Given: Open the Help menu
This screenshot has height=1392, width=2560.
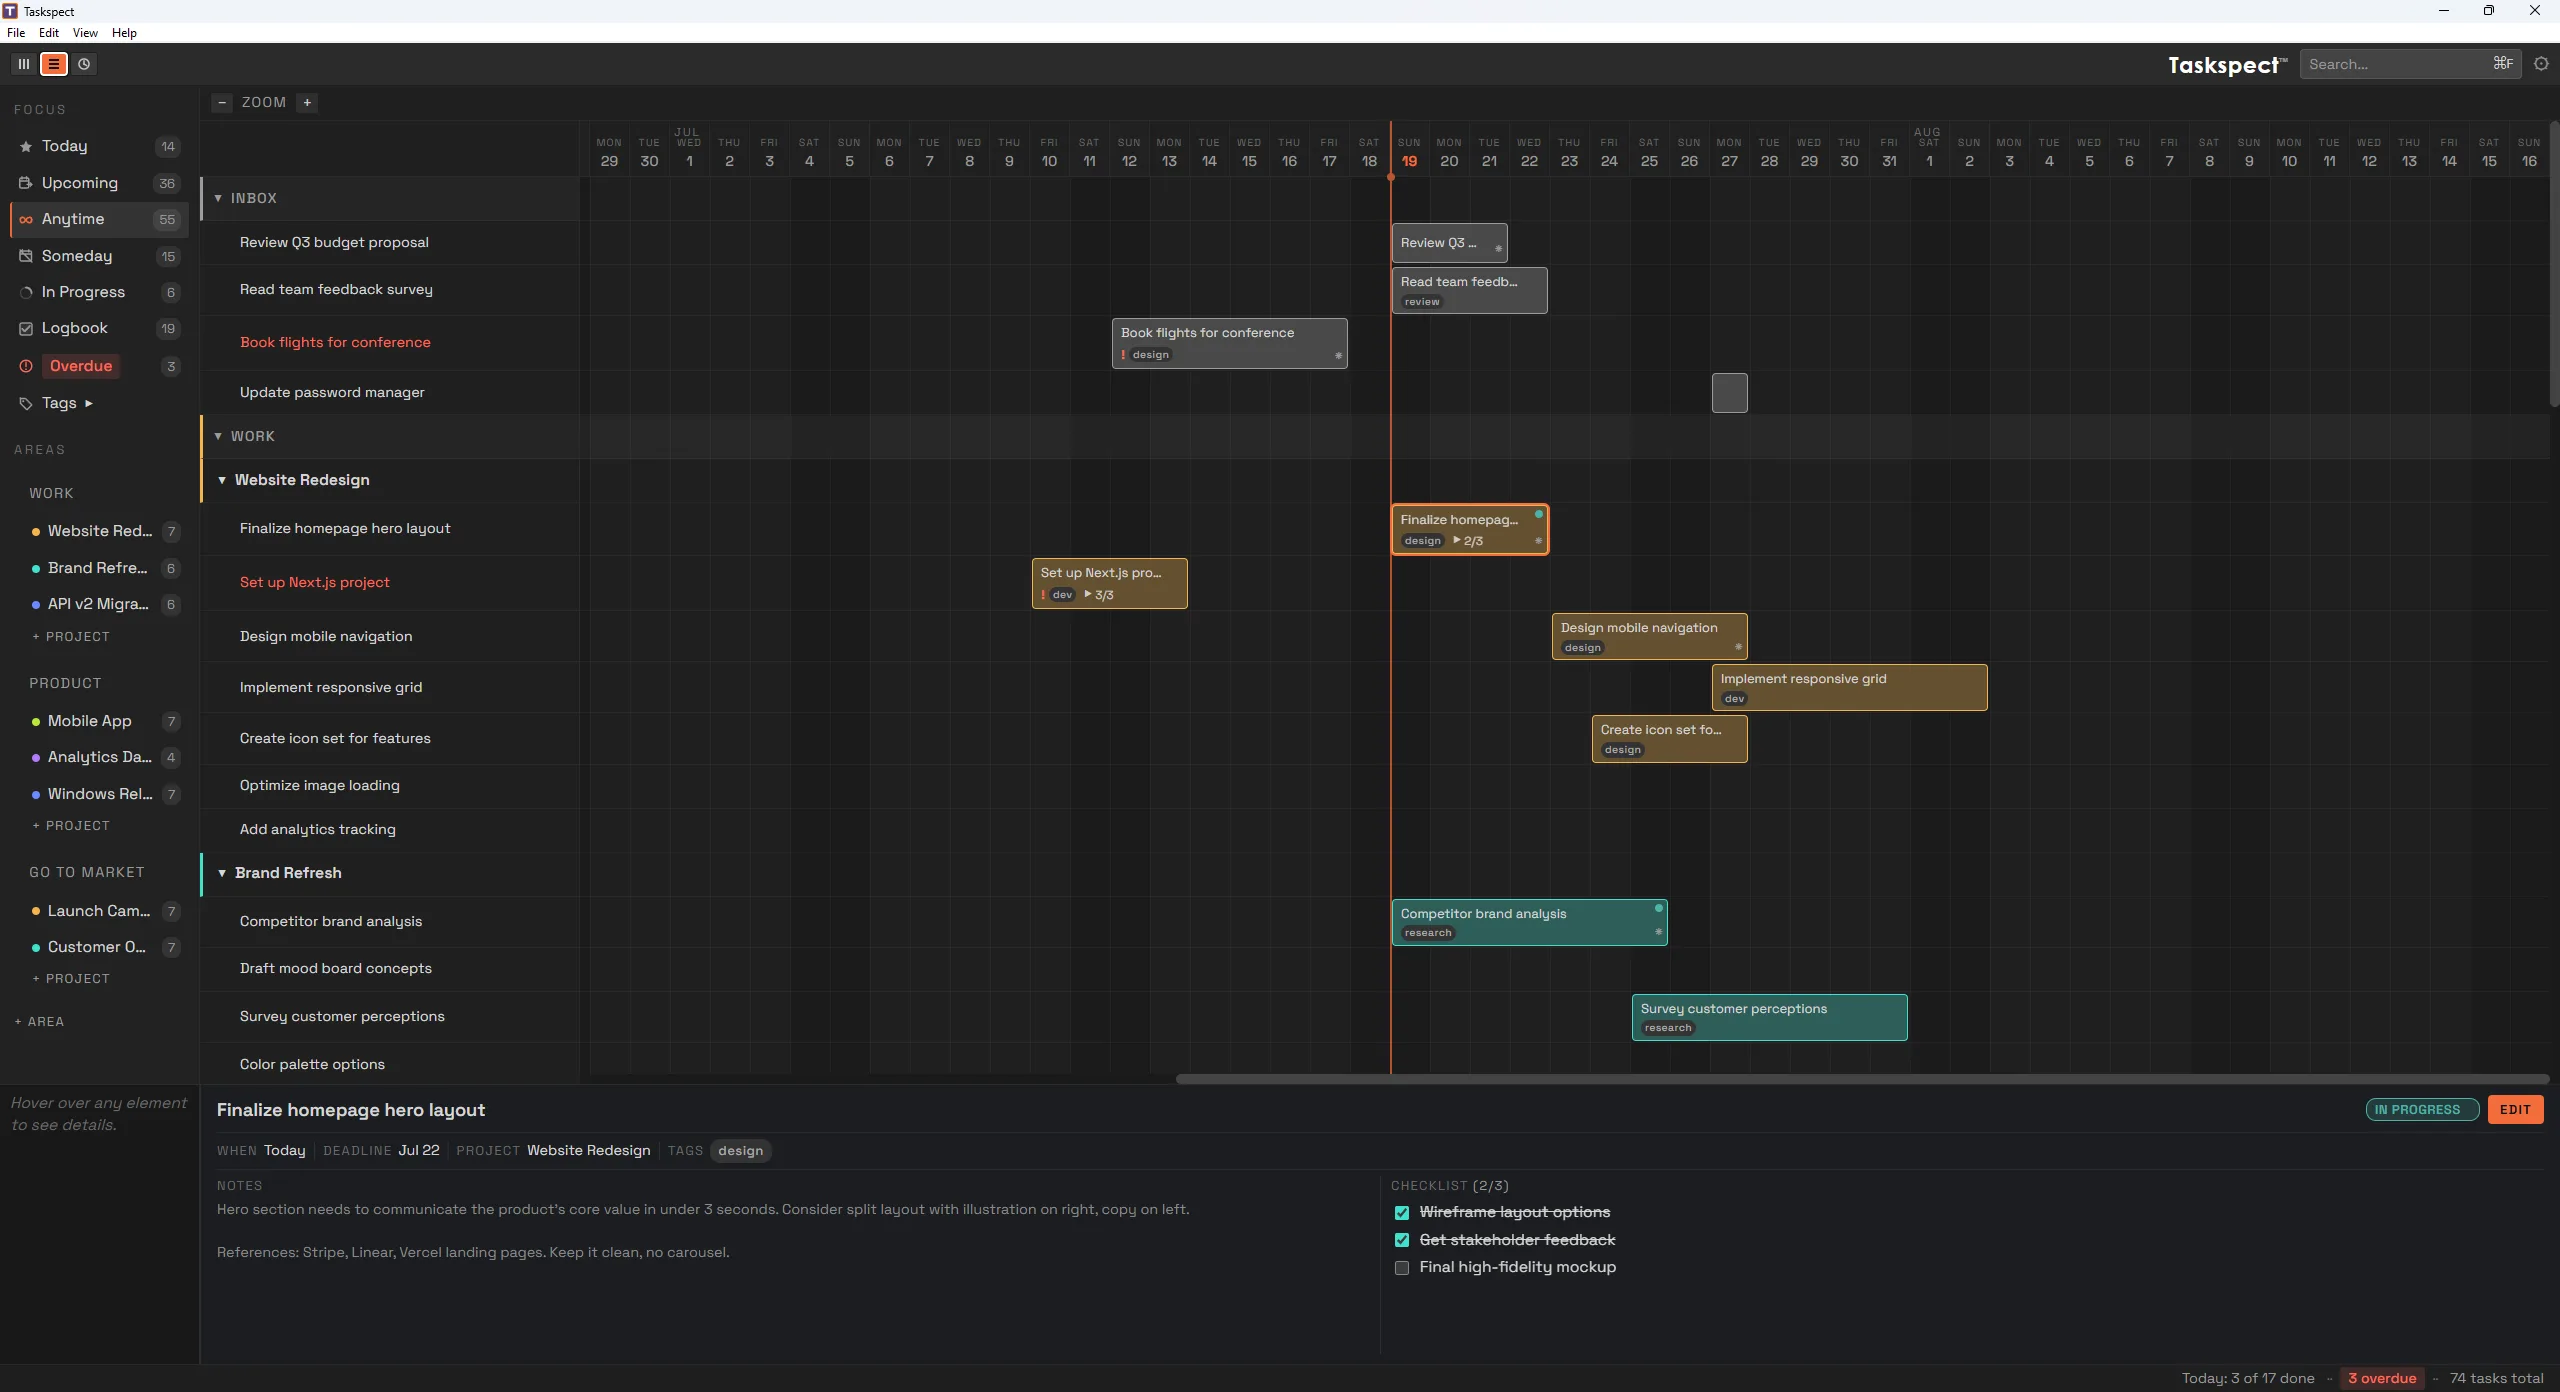Looking at the screenshot, I should pyautogui.click(x=124, y=33).
